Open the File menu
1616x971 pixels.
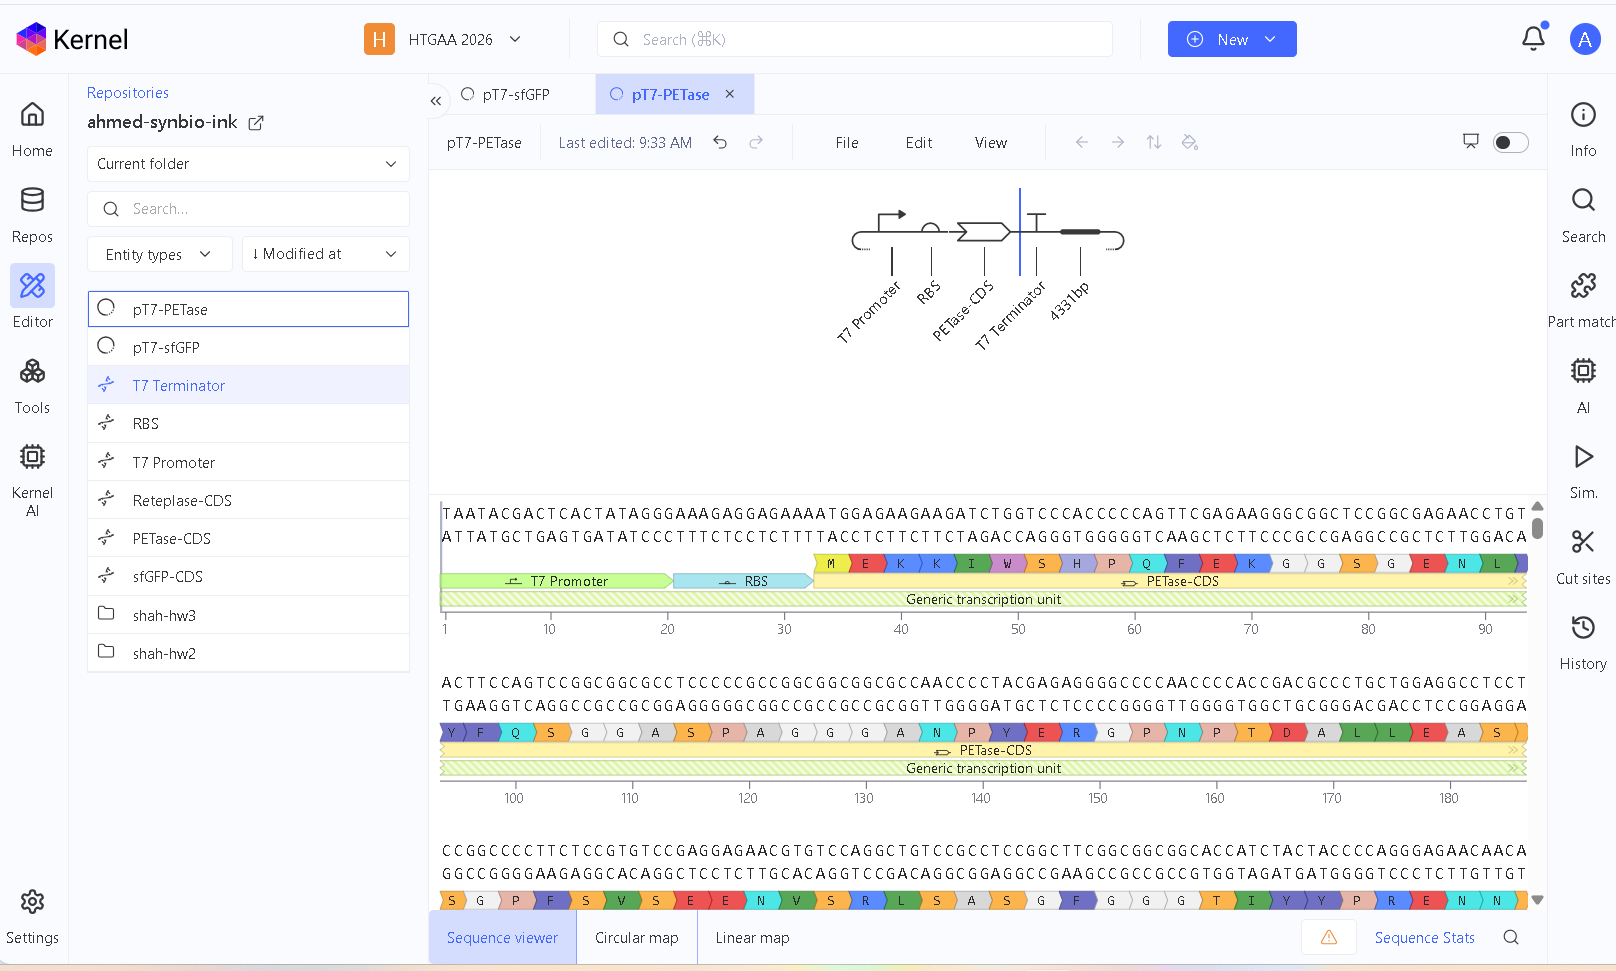coord(847,142)
